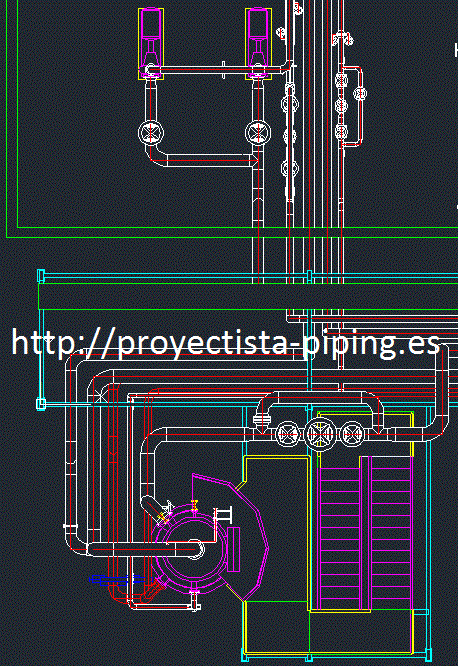This screenshot has height=666, width=458.
Task: Select the magenta staircase treads
Action: [x=365, y=533]
